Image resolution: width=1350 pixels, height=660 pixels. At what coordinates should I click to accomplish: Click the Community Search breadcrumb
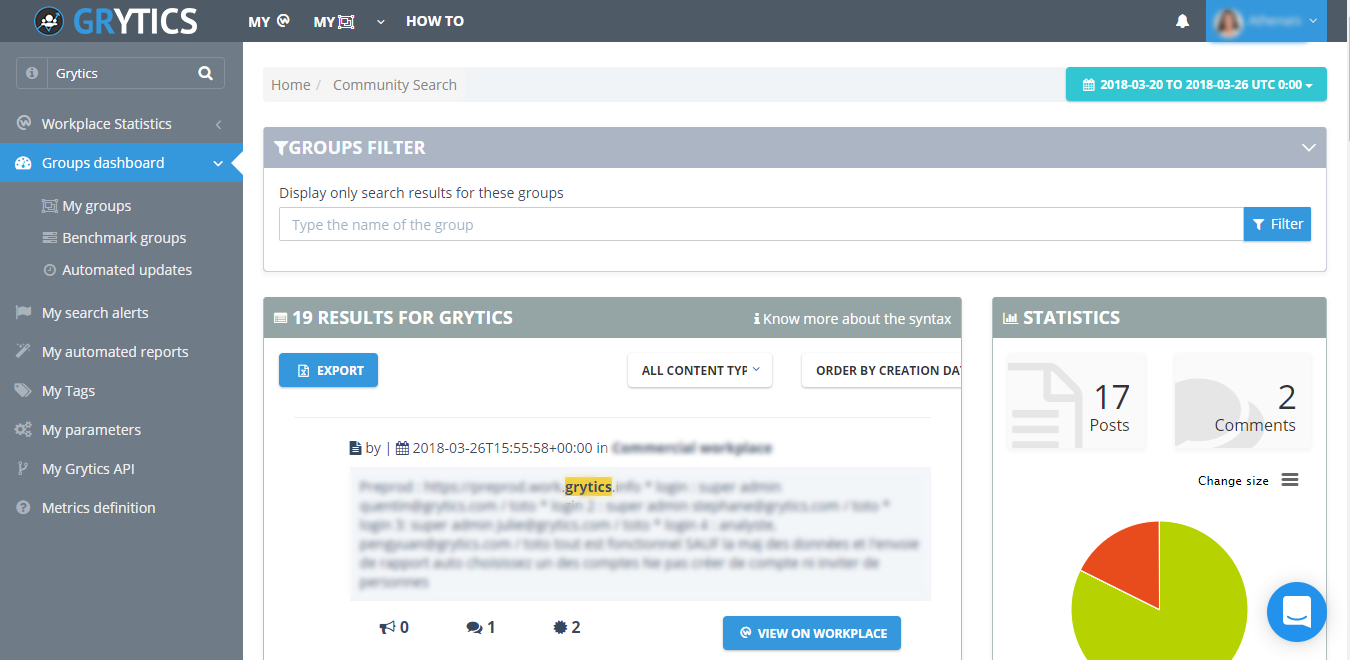(395, 85)
